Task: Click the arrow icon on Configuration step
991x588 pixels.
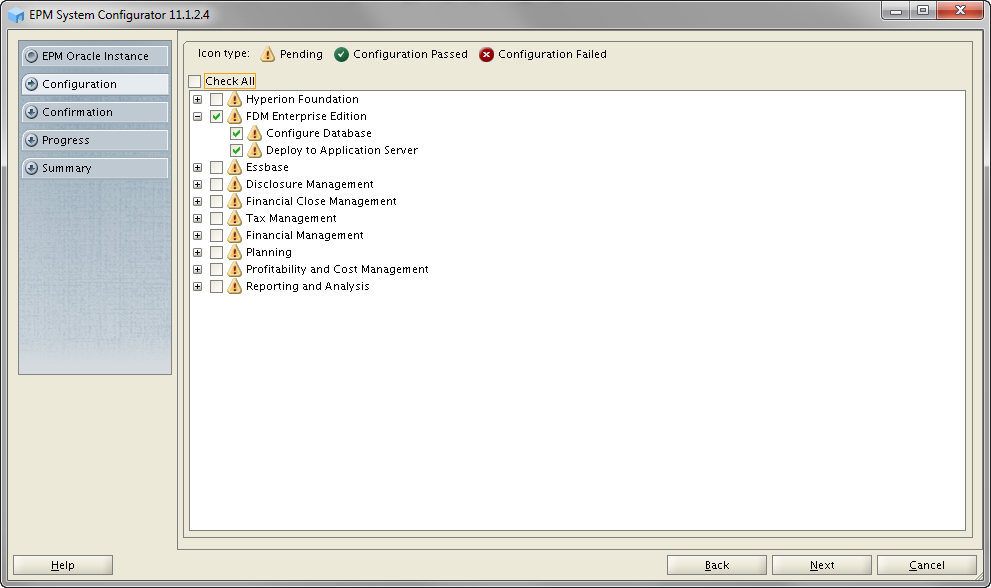Action: coord(32,84)
